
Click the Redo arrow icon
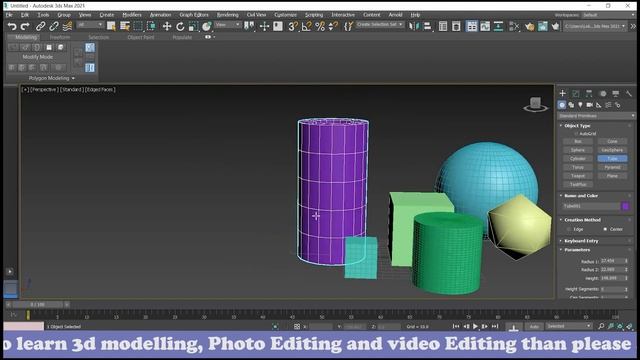tap(25, 27)
